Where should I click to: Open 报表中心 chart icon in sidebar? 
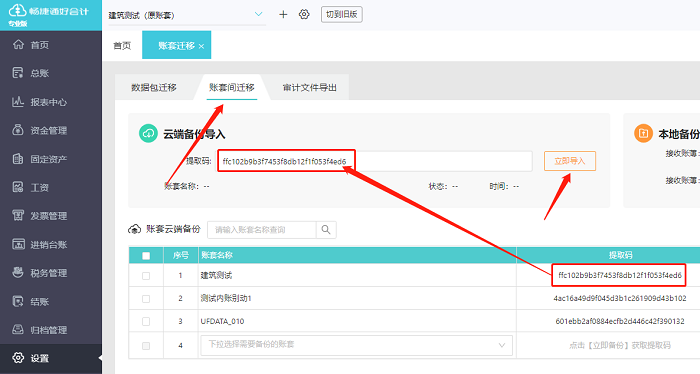[x=18, y=102]
